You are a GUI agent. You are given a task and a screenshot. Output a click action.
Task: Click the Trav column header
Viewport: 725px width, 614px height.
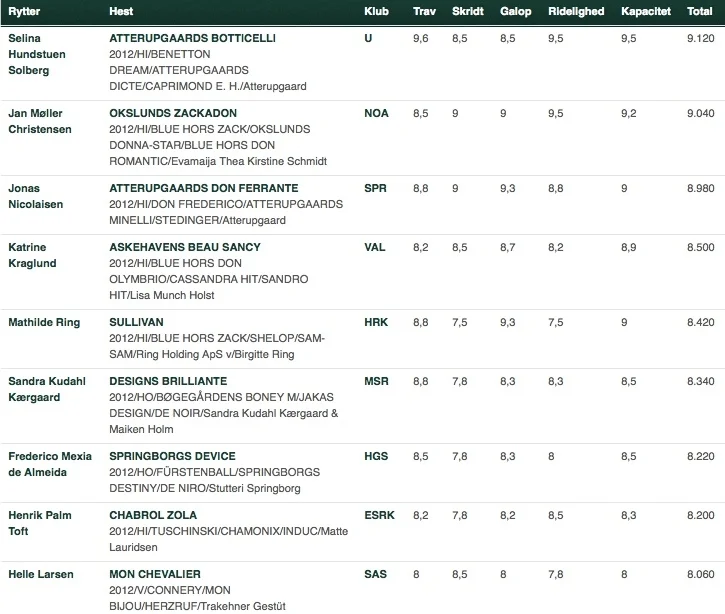click(x=424, y=12)
